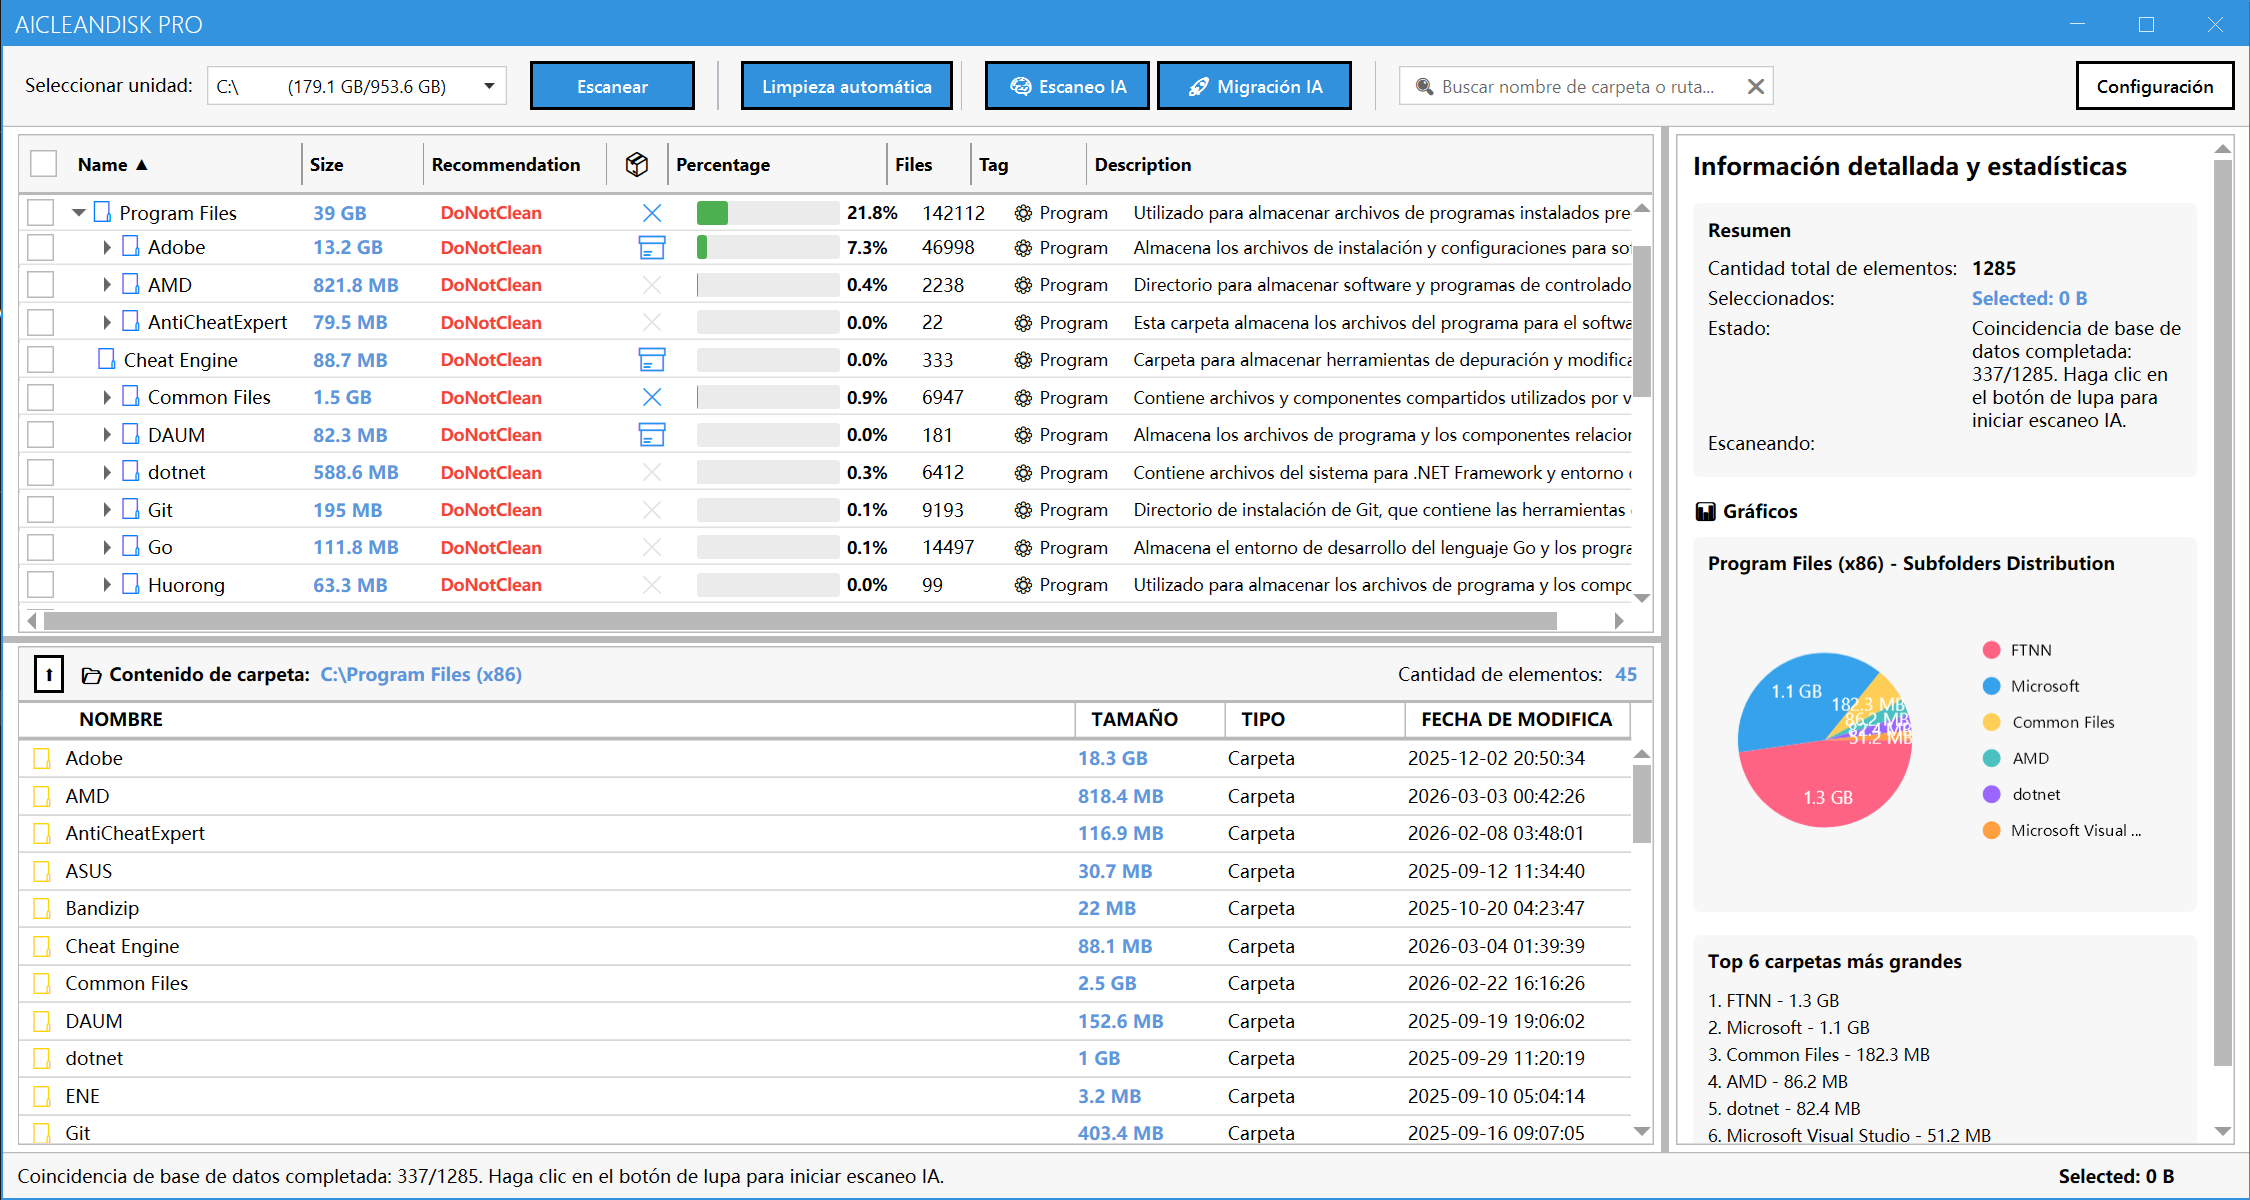Expand the Adobe folder node
Viewport: 2250px width, 1200px height.
coord(106,247)
